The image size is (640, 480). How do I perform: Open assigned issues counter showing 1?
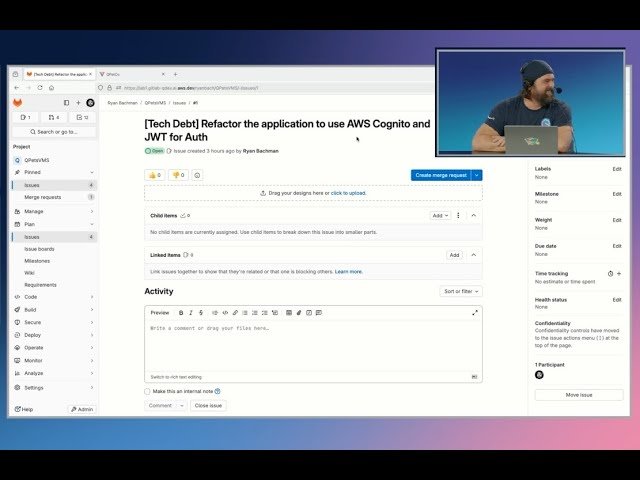[25, 118]
